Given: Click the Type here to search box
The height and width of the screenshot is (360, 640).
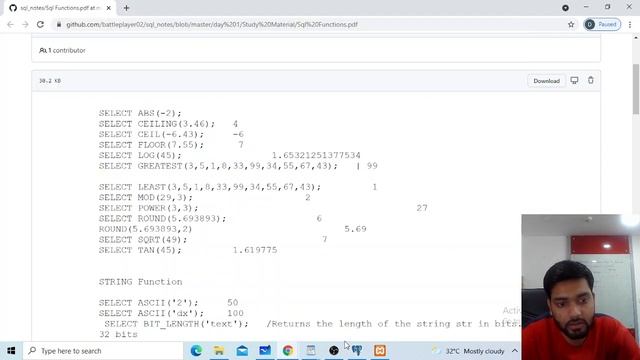Looking at the screenshot, I should 103,351.
